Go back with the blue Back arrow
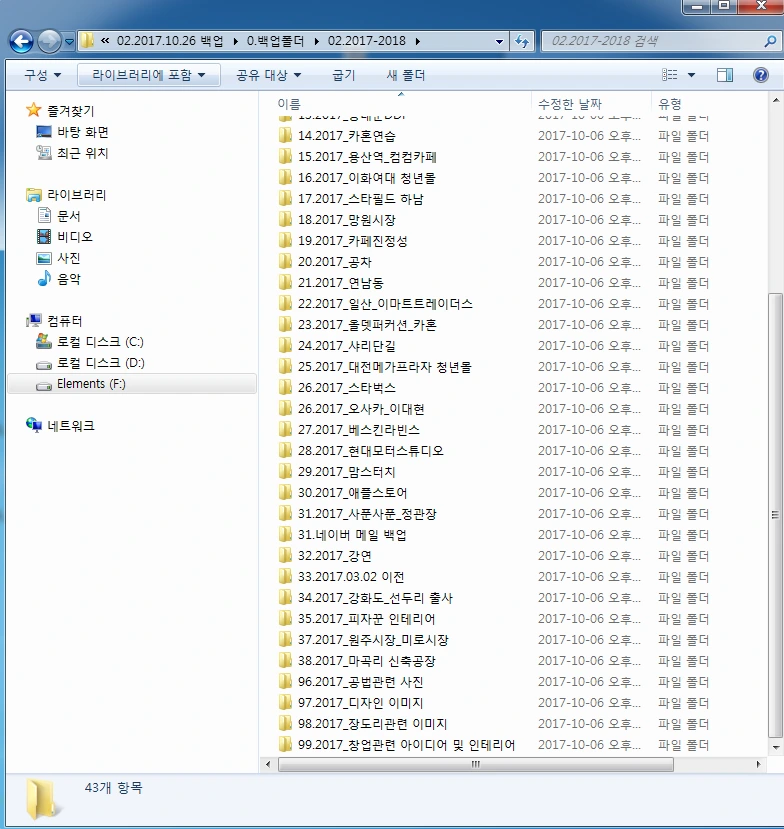Image resolution: width=784 pixels, height=829 pixels. tap(22, 41)
